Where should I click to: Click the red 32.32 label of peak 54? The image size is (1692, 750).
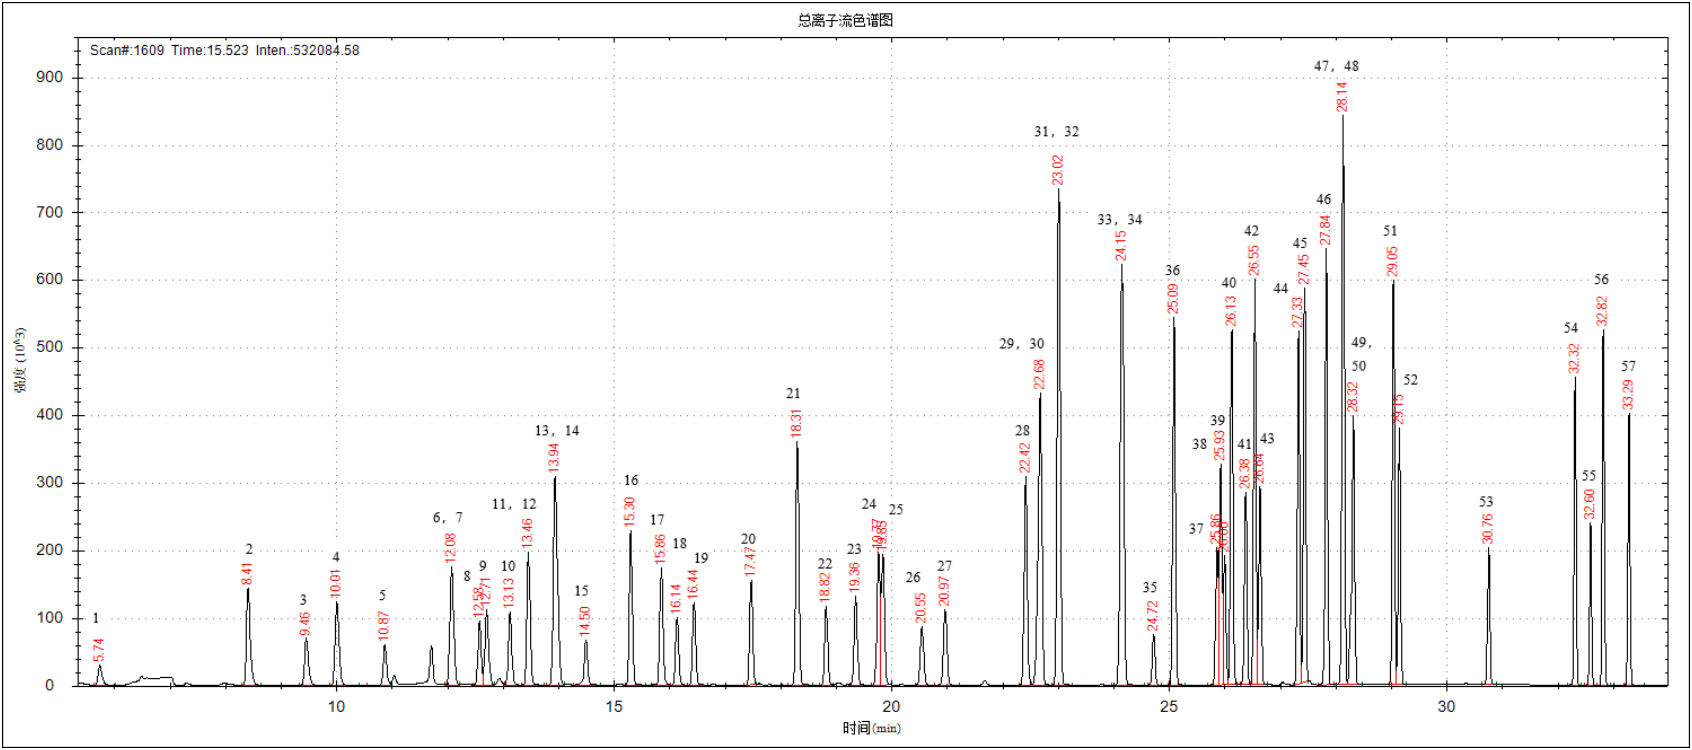coord(1574,359)
